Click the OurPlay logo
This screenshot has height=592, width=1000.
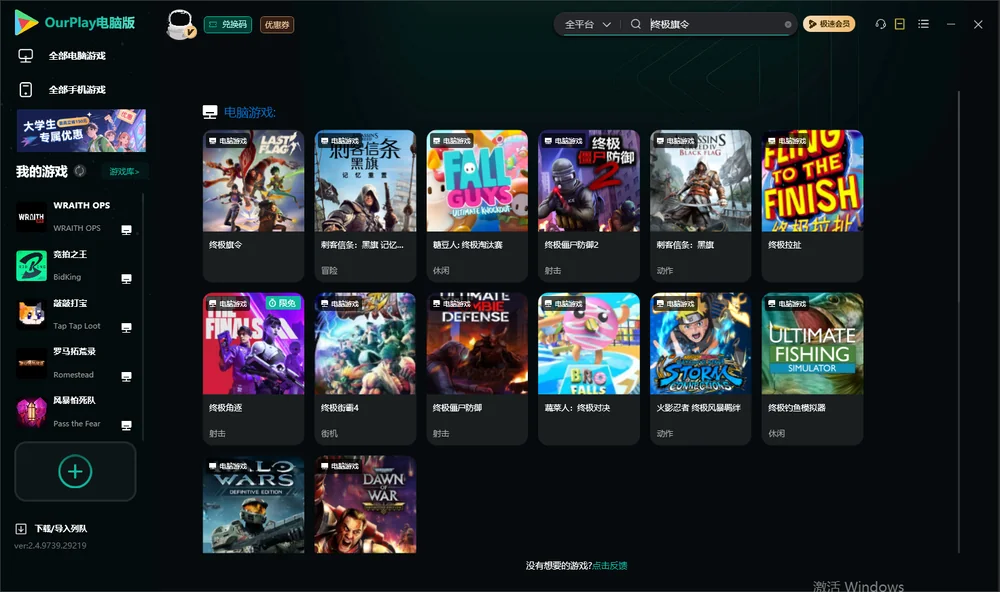coord(75,22)
